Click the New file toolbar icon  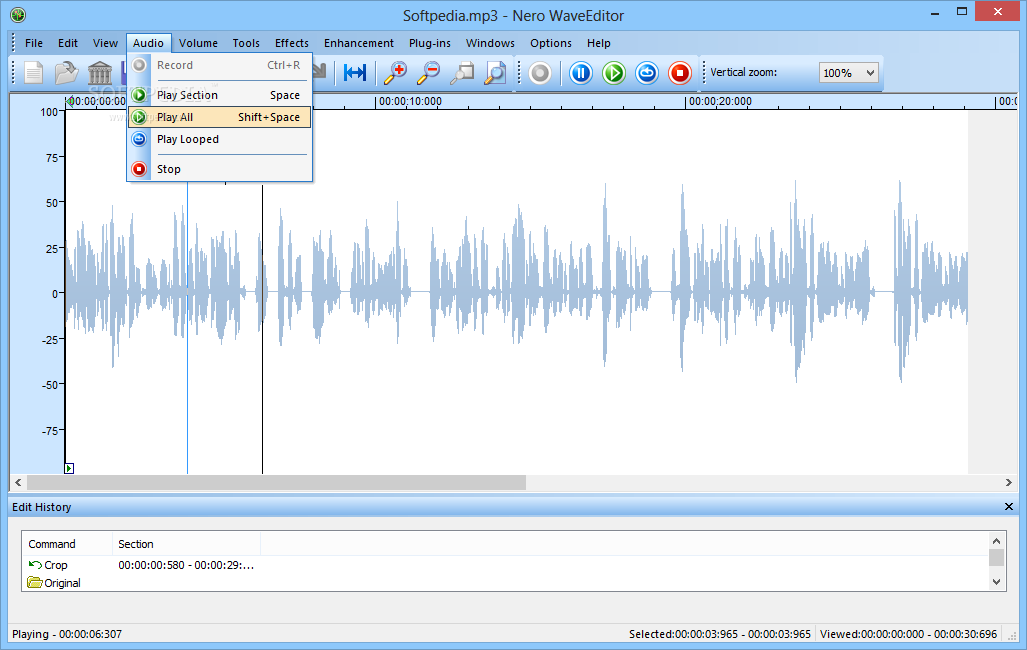pyautogui.click(x=34, y=73)
